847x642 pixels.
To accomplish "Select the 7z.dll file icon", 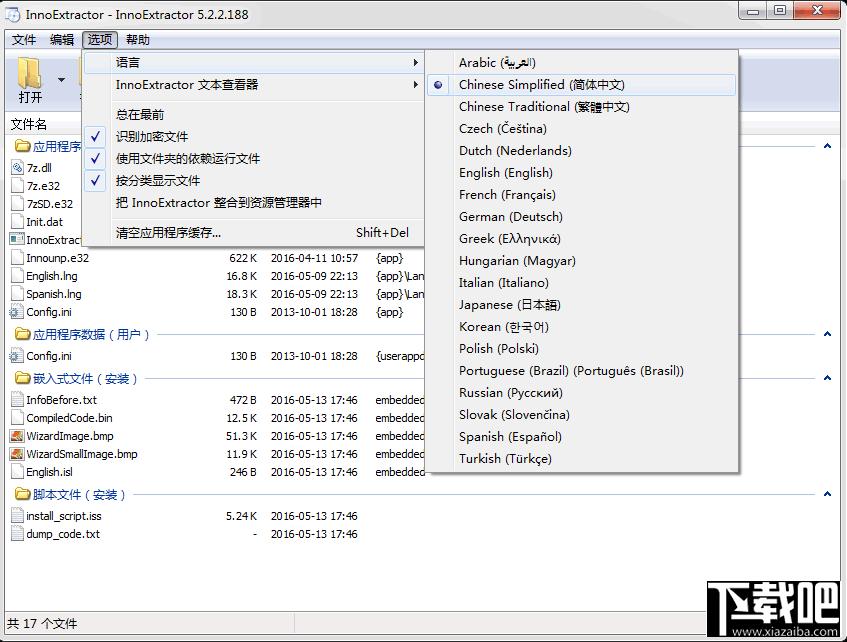I will pyautogui.click(x=17, y=168).
